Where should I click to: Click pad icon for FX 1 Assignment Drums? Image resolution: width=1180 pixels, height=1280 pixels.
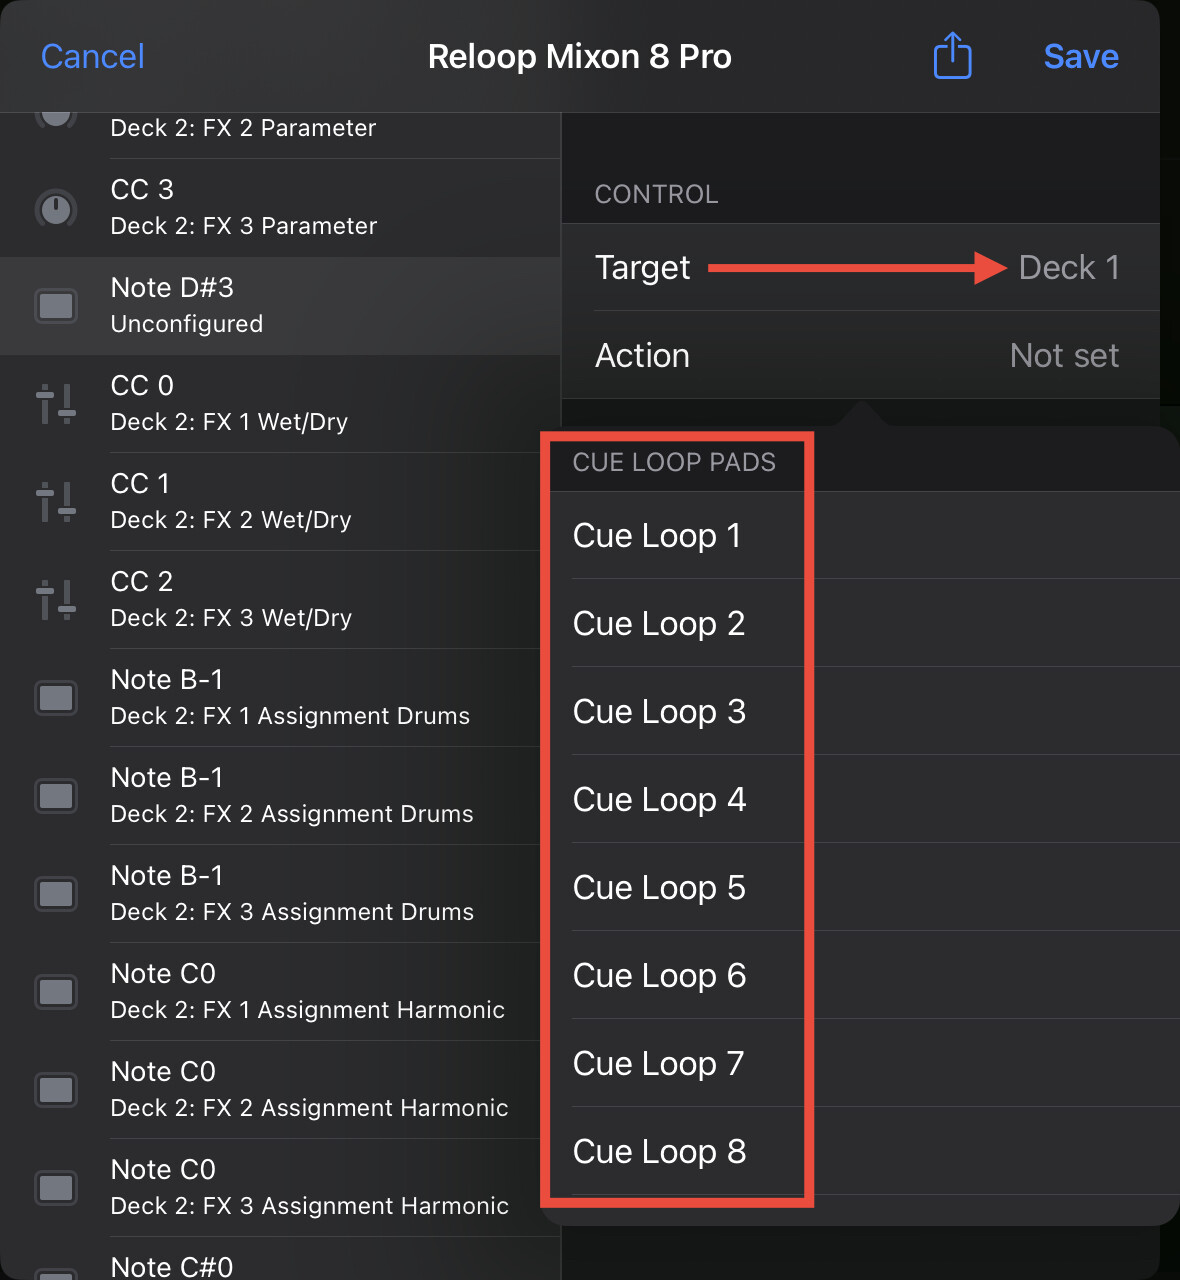(56, 698)
